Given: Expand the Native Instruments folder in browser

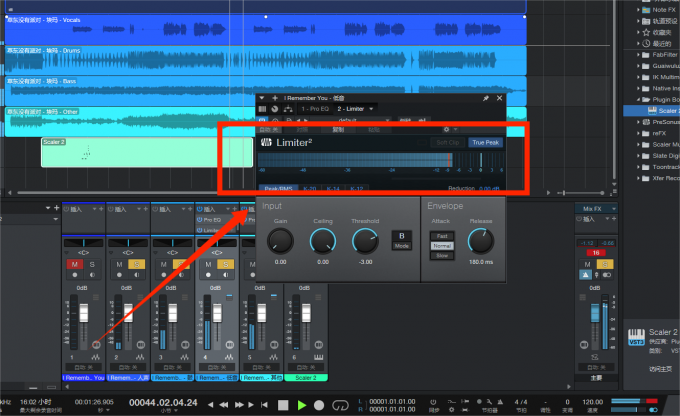Looking at the screenshot, I should coord(639,88).
